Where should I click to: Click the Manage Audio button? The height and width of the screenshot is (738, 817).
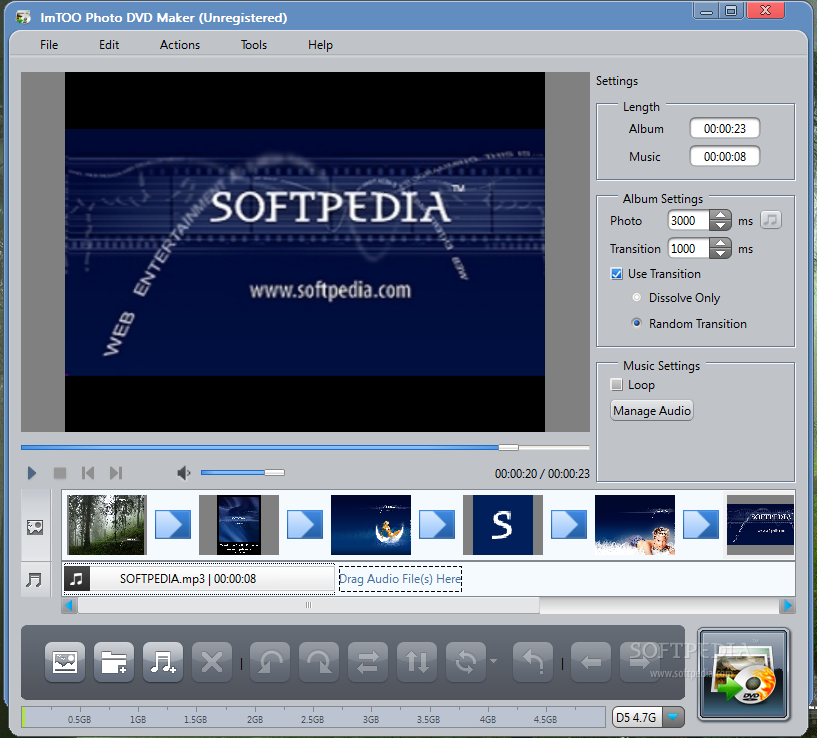pyautogui.click(x=652, y=411)
